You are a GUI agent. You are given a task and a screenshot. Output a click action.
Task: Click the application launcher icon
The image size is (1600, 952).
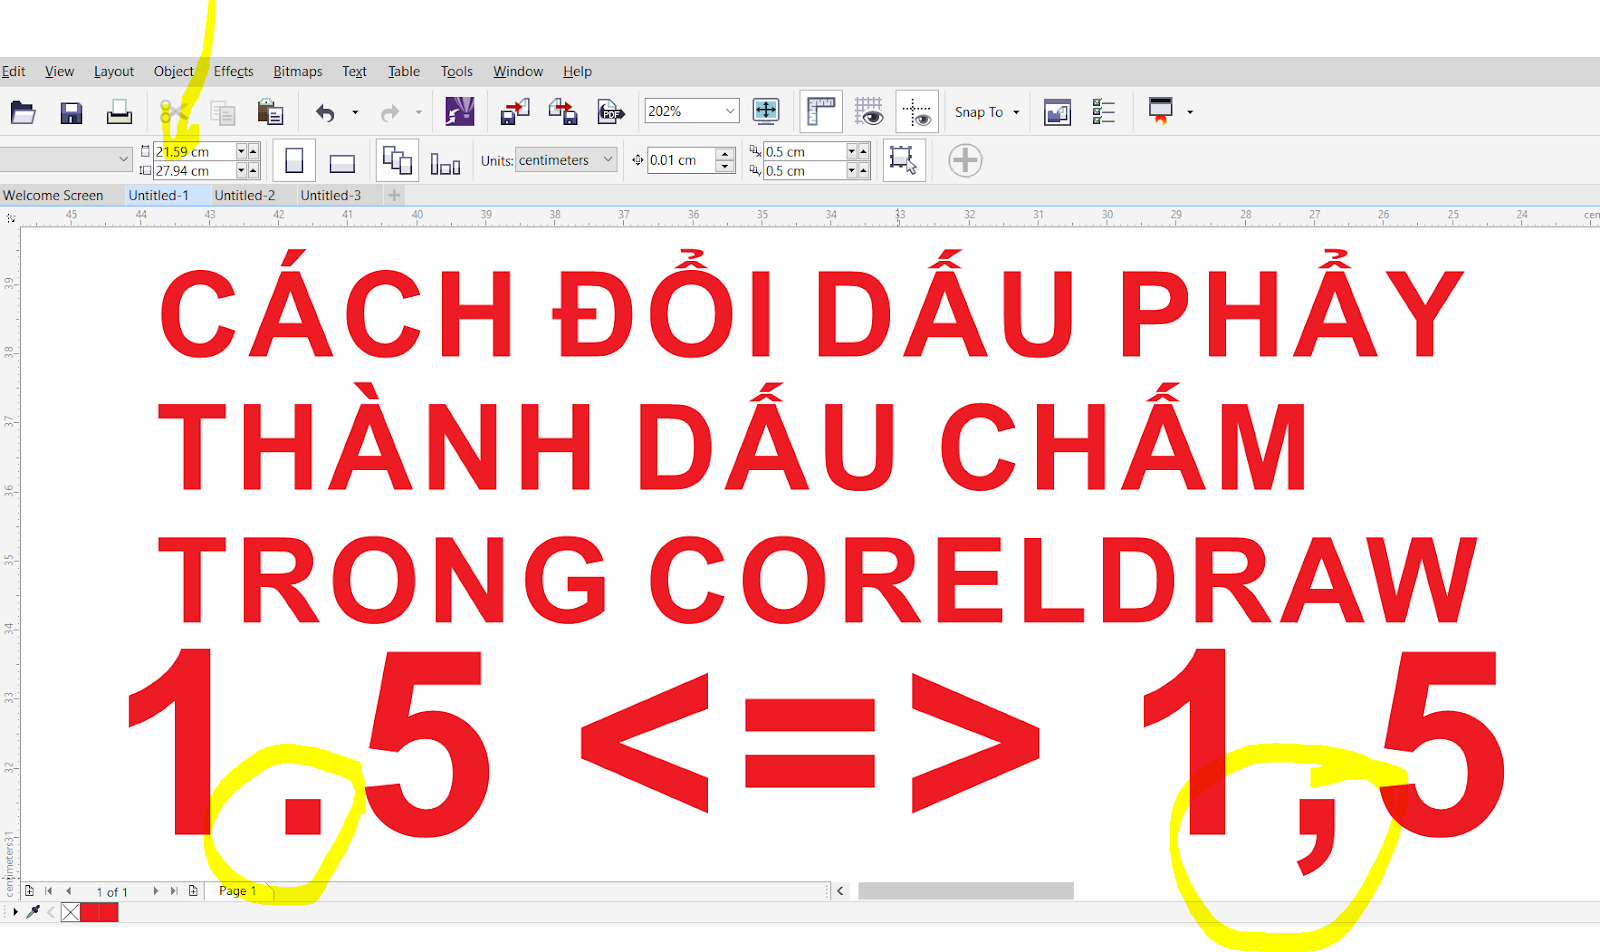[1160, 111]
